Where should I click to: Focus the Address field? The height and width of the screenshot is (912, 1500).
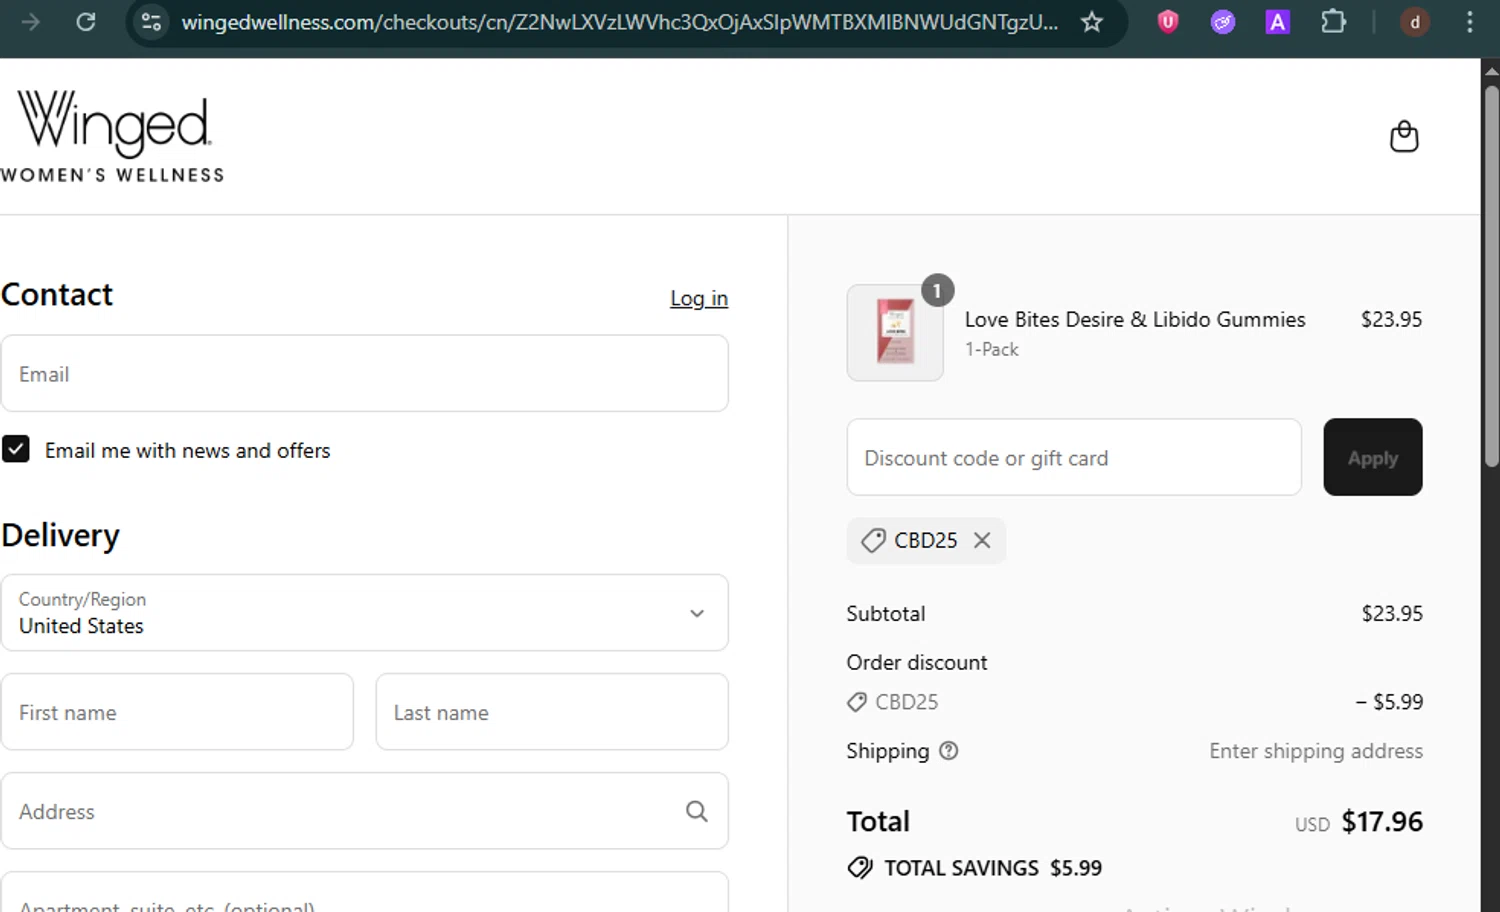(364, 811)
